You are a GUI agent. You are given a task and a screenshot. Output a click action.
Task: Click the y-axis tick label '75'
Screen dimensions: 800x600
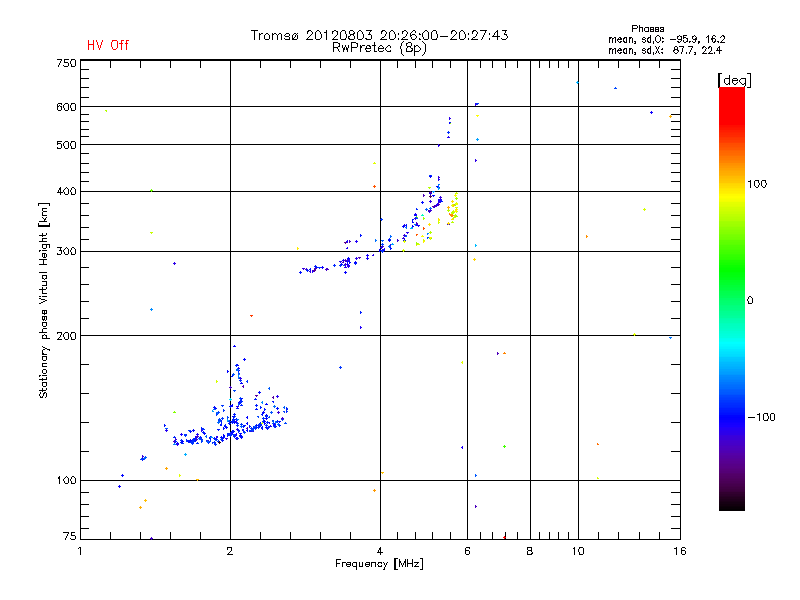click(70, 536)
